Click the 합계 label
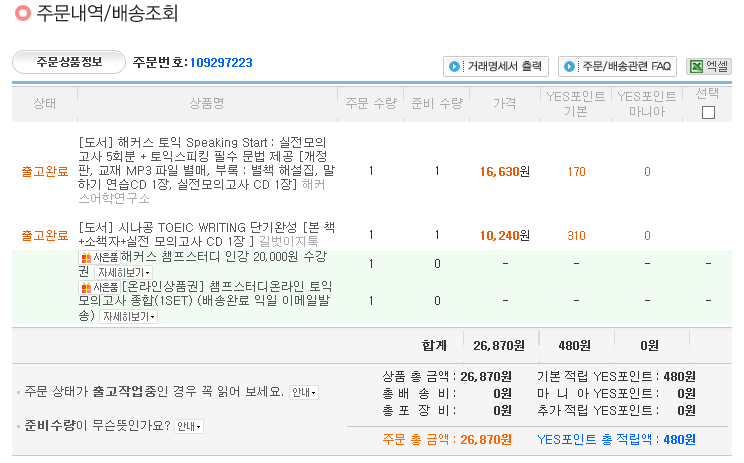The image size is (744, 463). pyautogui.click(x=435, y=345)
